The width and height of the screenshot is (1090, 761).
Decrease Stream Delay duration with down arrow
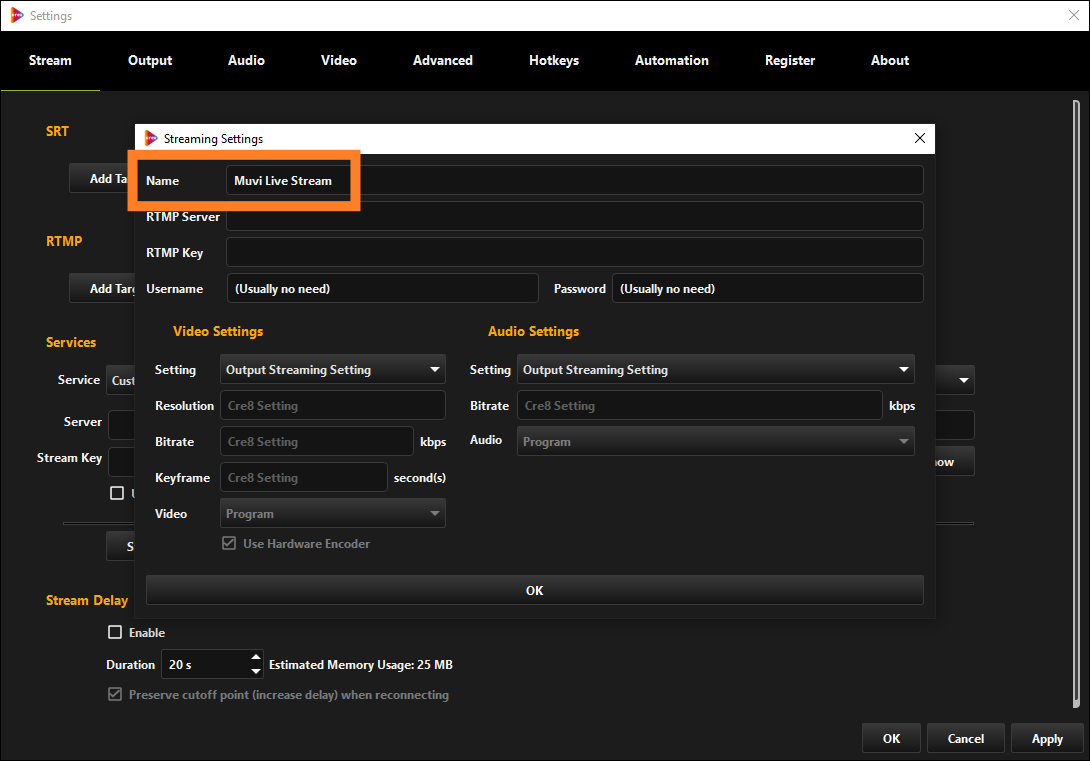pos(256,671)
